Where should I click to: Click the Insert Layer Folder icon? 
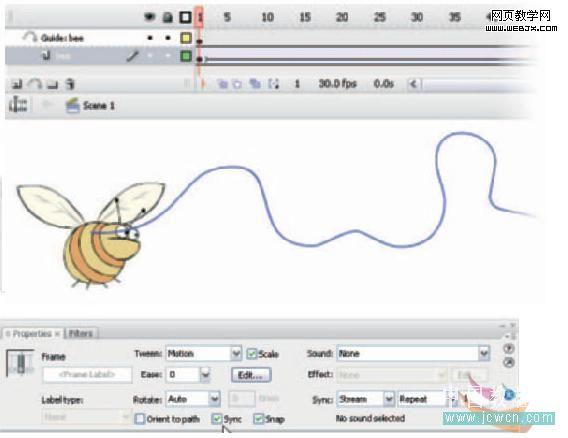pyautogui.click(x=53, y=84)
